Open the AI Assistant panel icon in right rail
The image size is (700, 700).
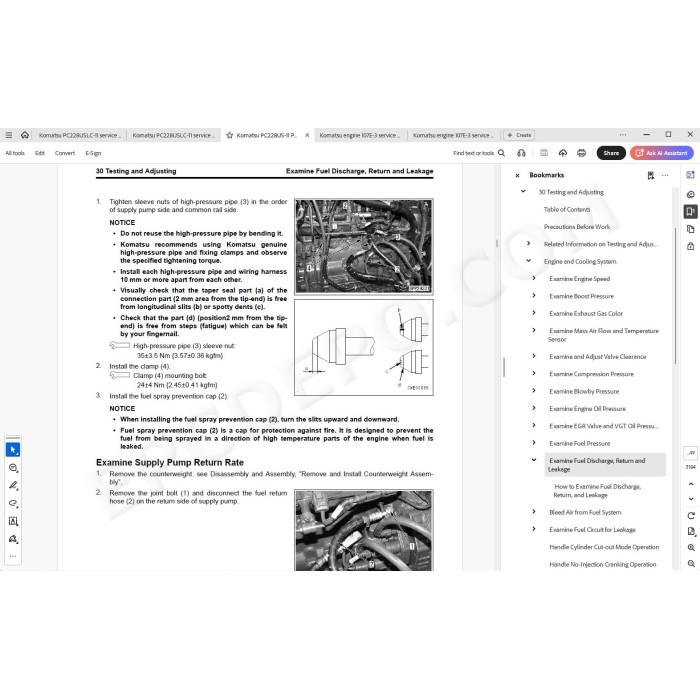[691, 175]
